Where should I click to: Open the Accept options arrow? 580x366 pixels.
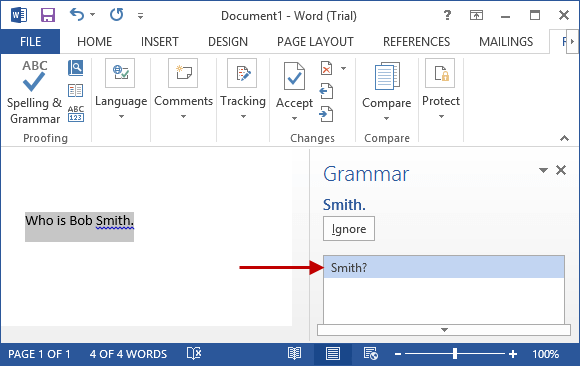[294, 118]
